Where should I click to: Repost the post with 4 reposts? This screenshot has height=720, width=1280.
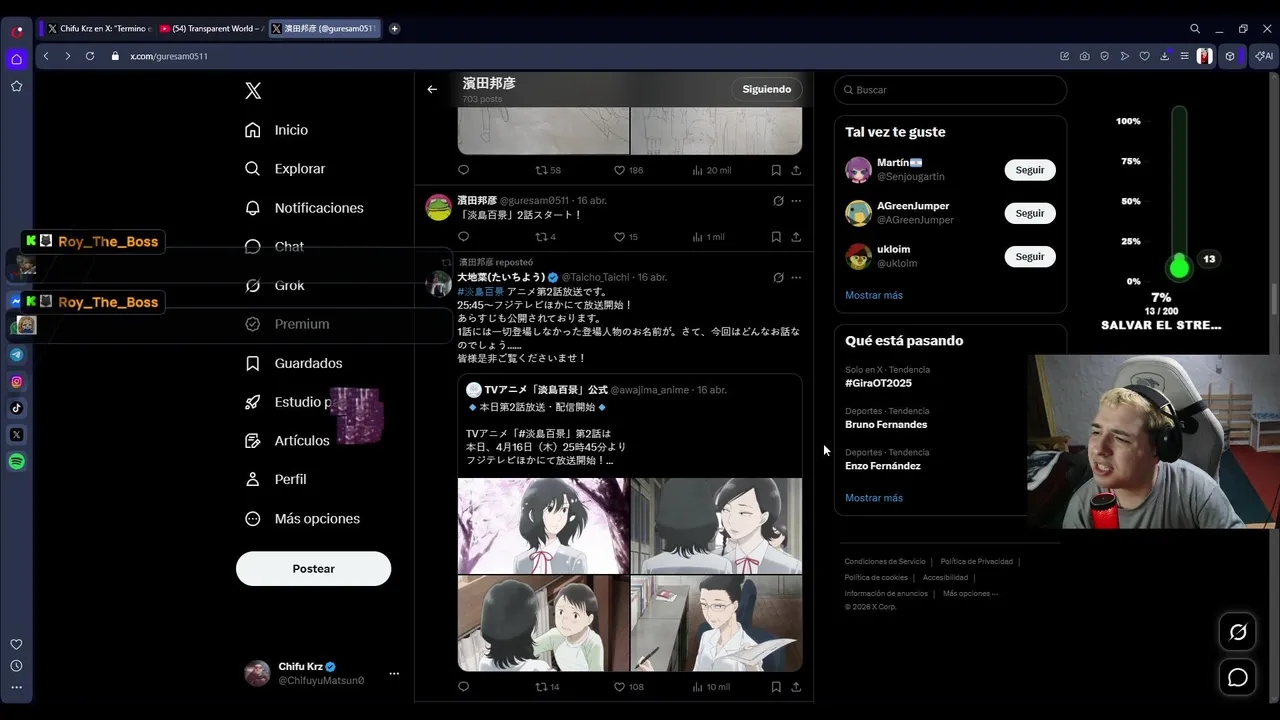click(x=546, y=237)
